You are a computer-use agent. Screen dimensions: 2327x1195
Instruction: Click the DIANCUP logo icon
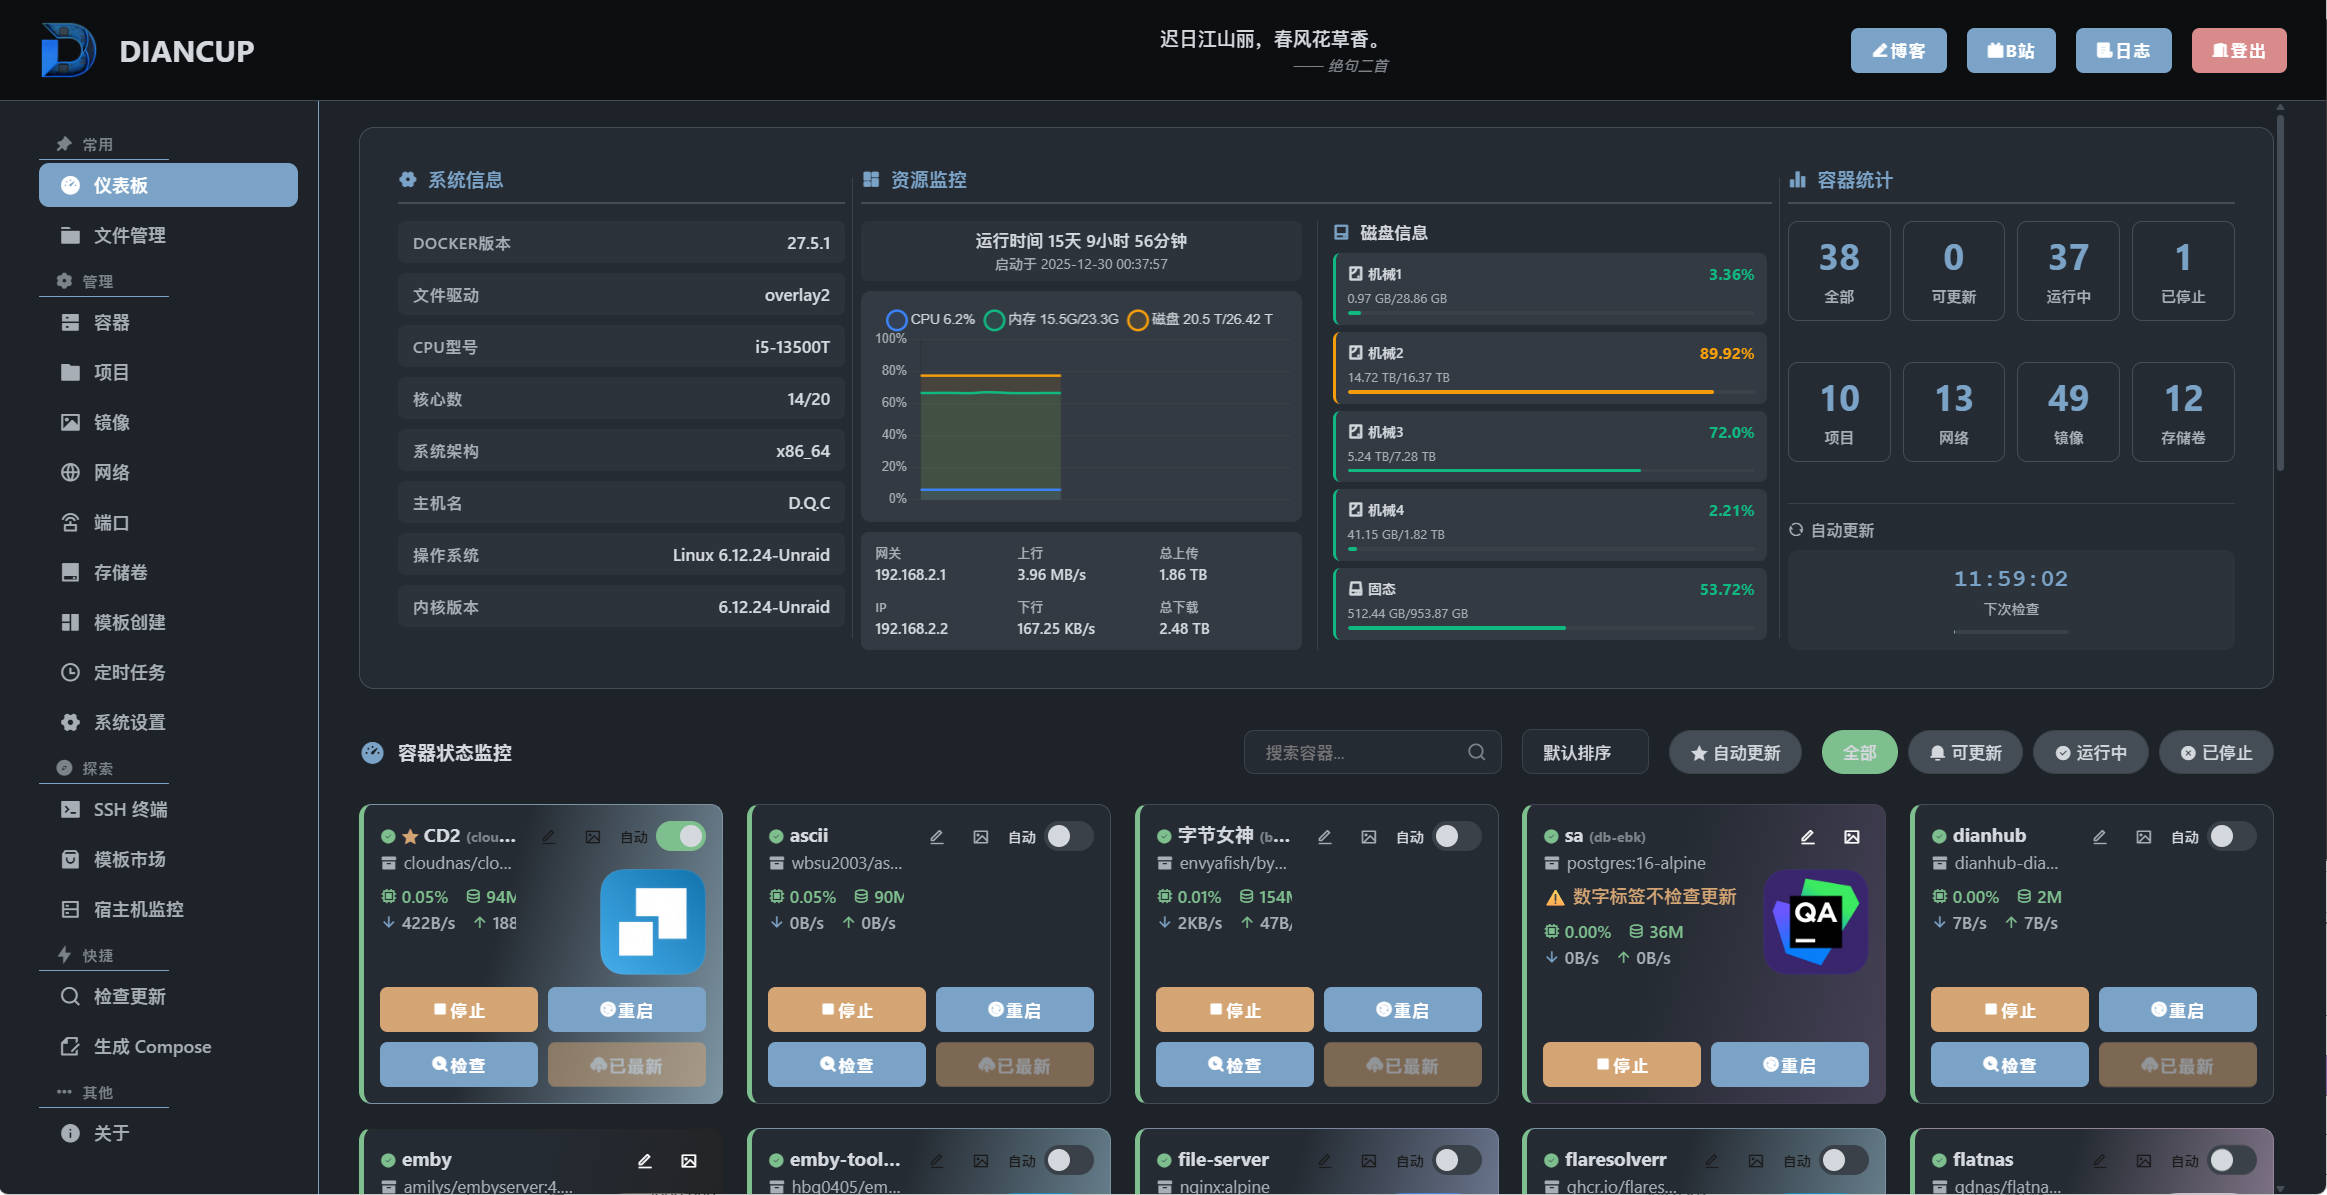[68, 50]
